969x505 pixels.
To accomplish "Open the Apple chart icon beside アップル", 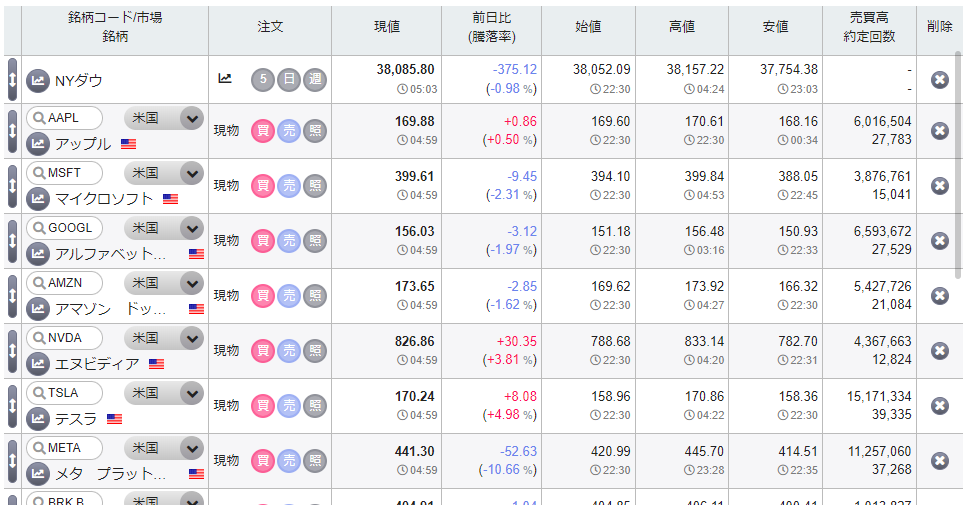I will pyautogui.click(x=38, y=144).
